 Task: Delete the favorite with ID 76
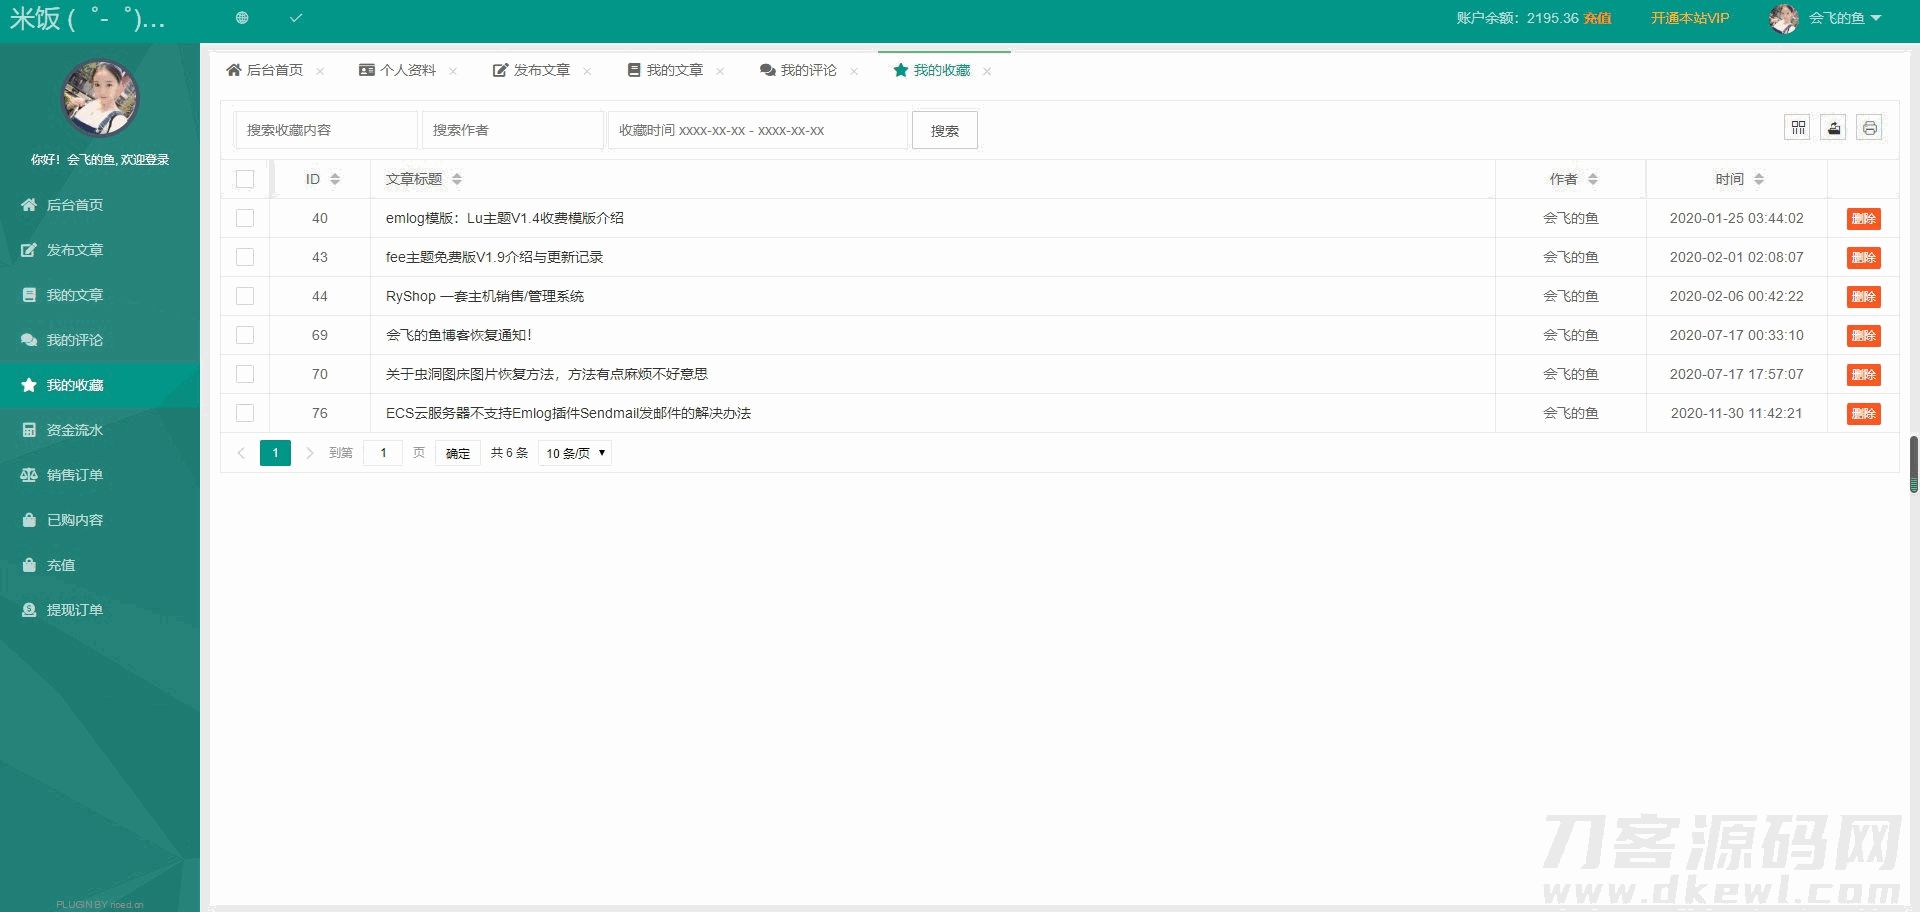pyautogui.click(x=1863, y=413)
